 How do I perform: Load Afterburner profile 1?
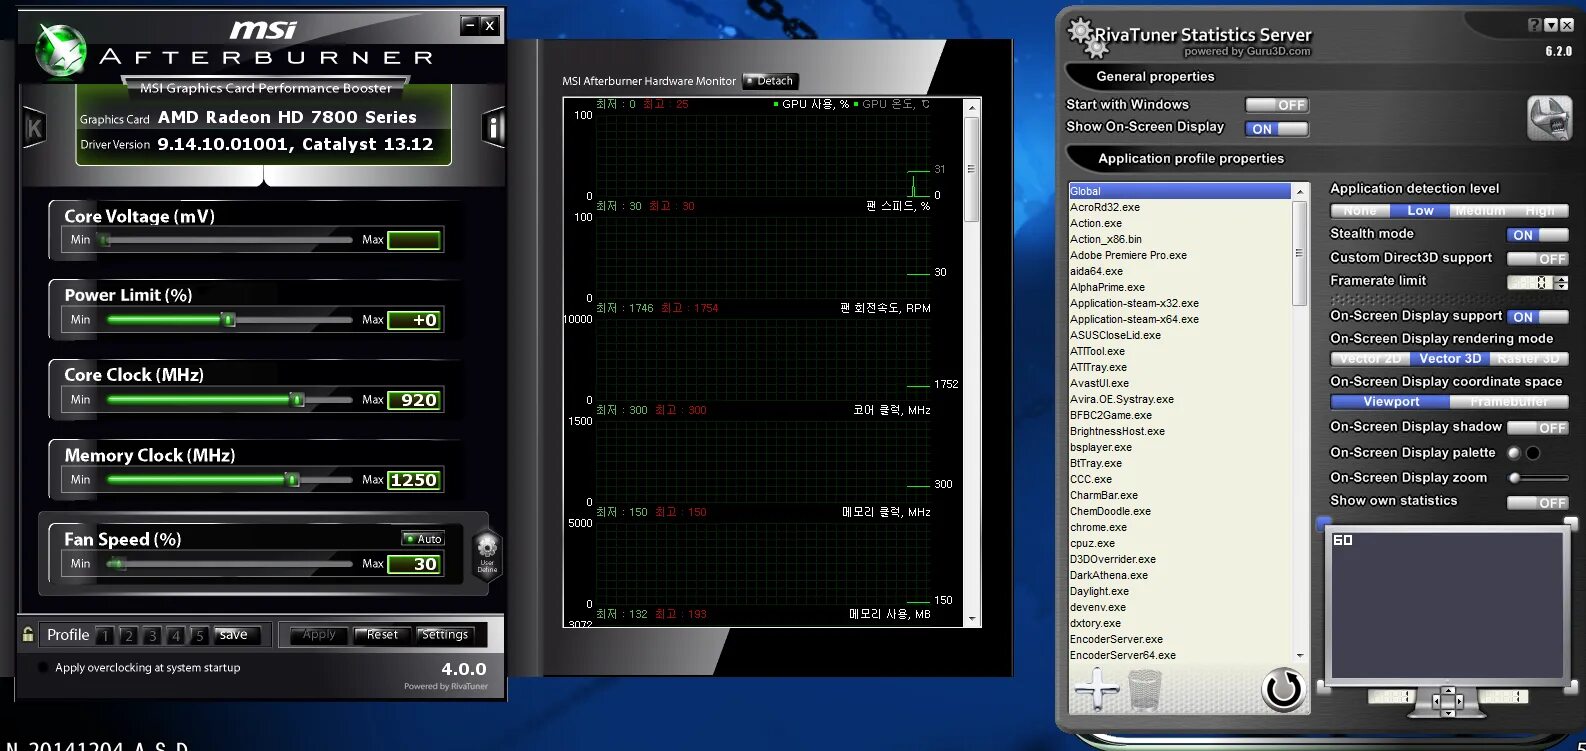105,636
